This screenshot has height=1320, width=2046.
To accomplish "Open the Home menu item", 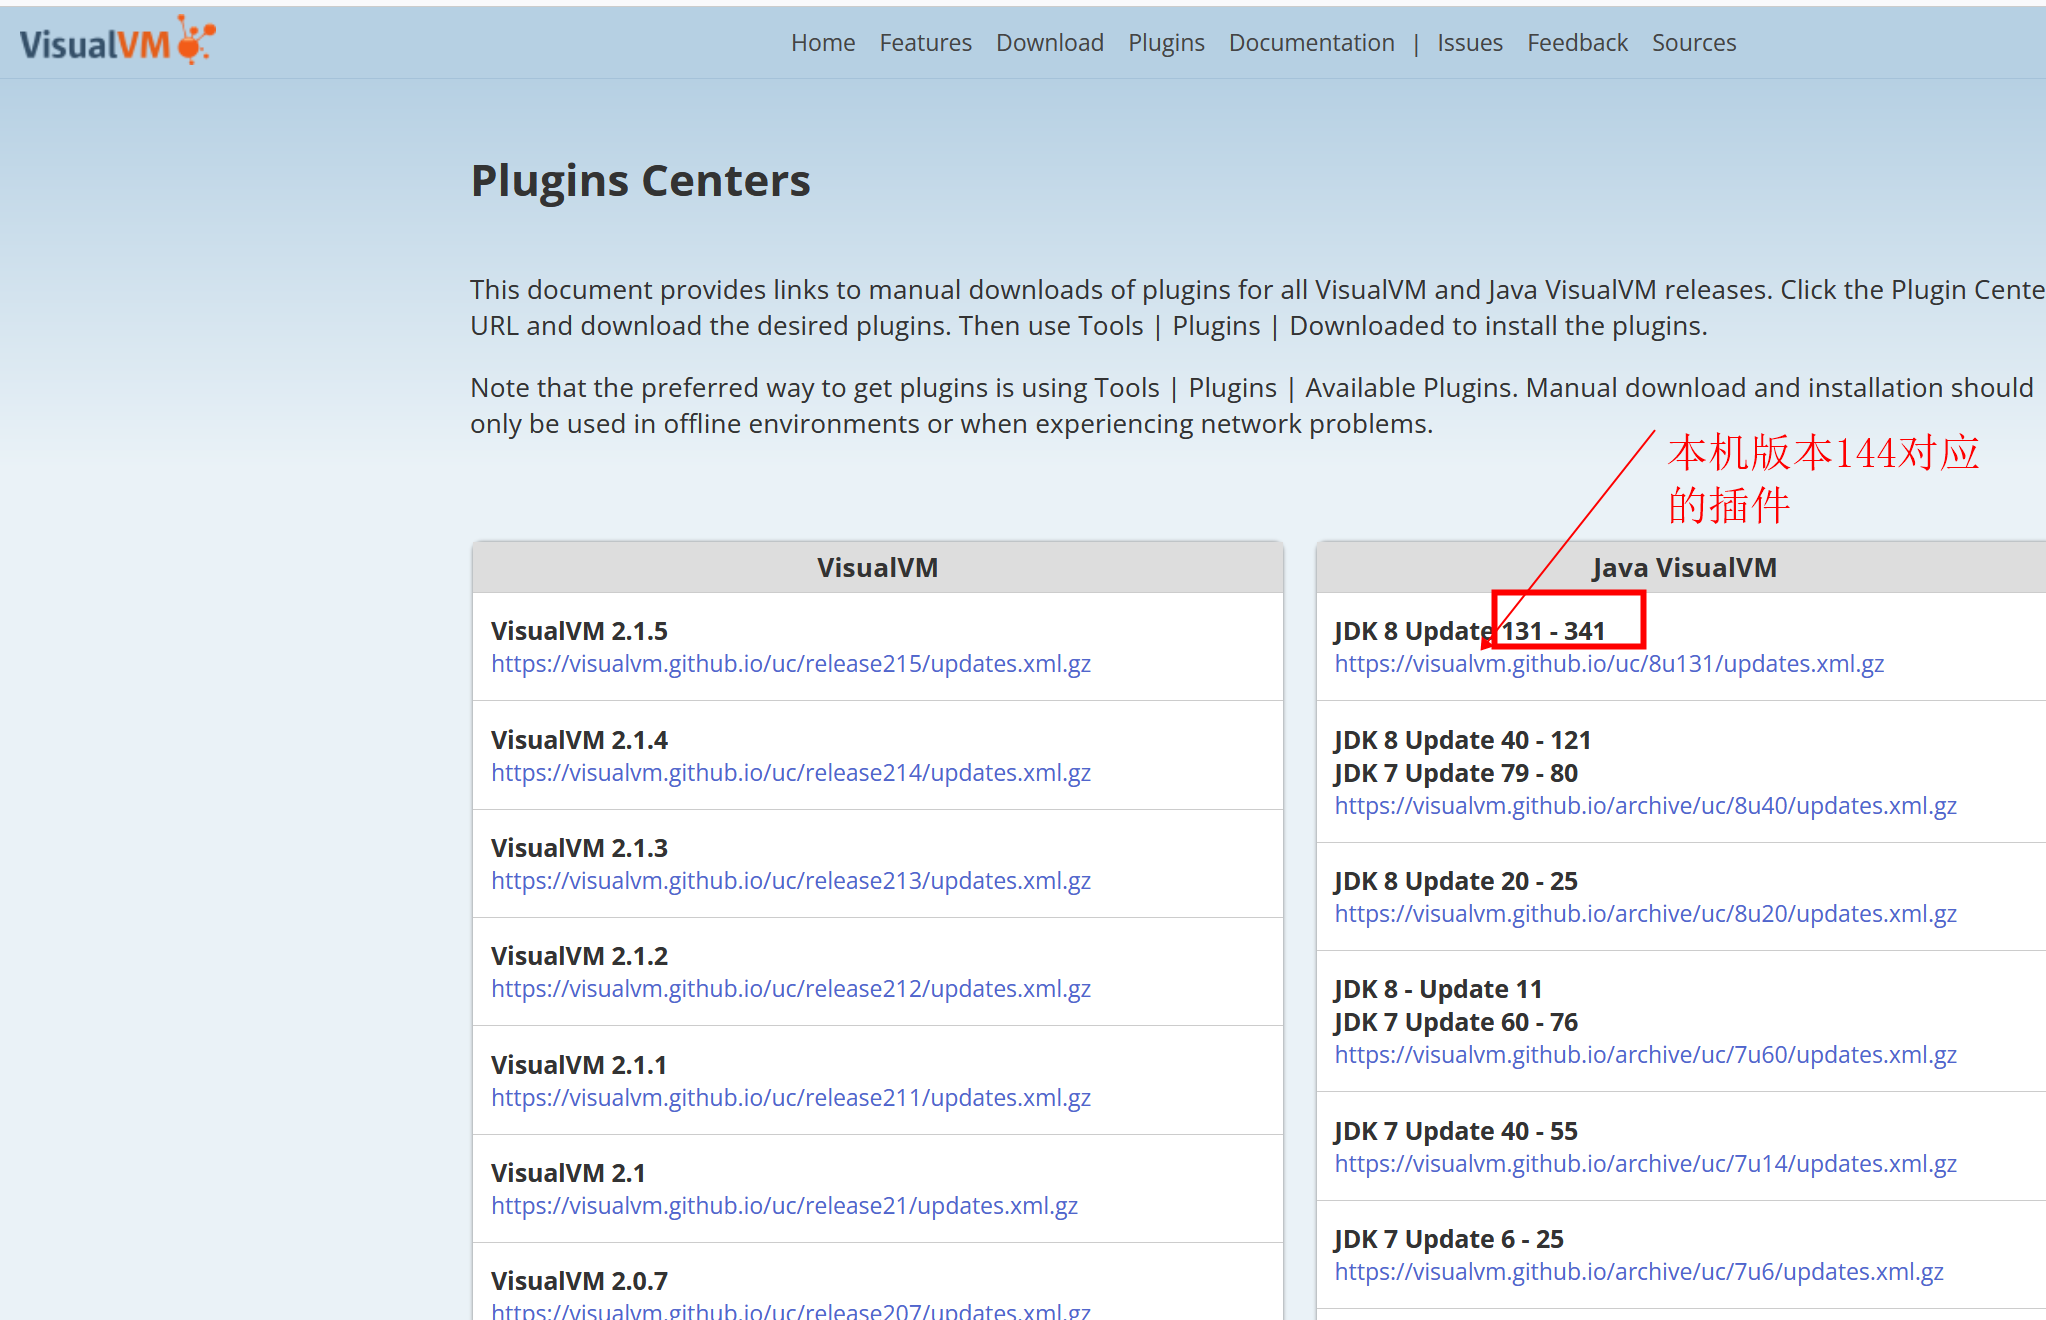I will (823, 43).
